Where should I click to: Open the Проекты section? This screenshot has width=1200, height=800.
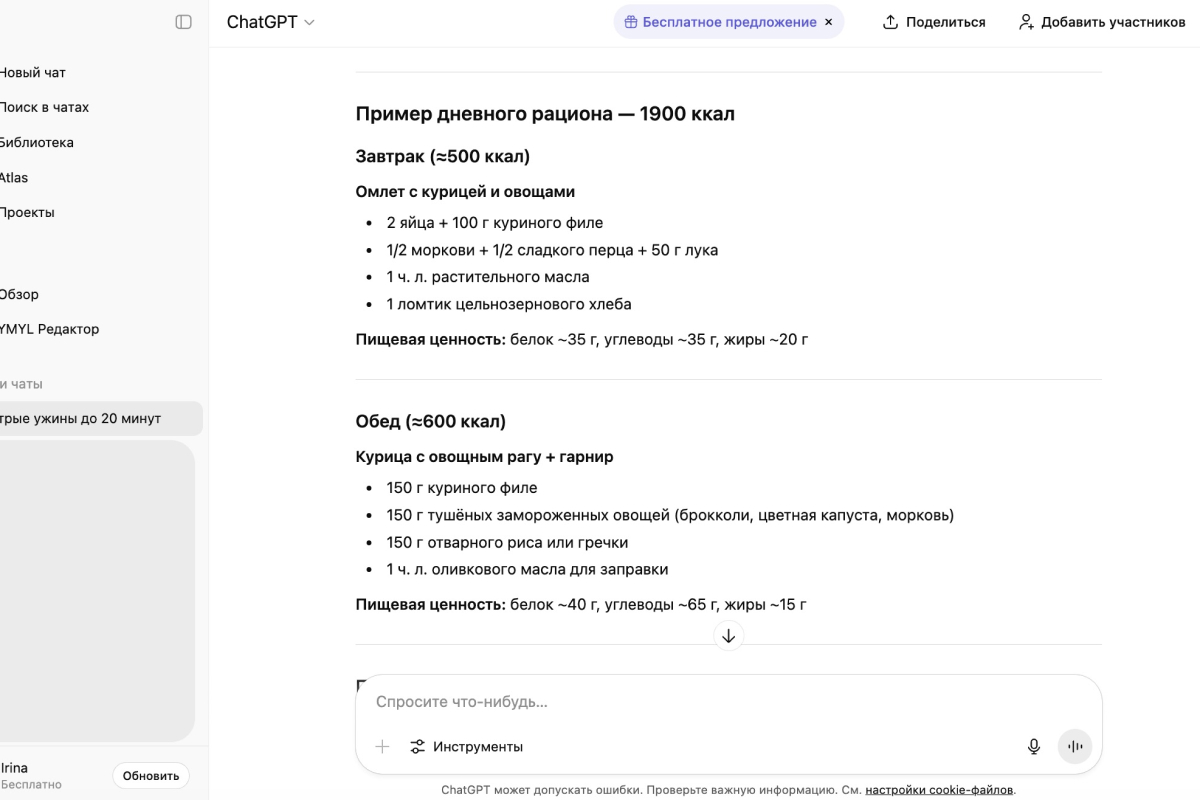pos(26,212)
